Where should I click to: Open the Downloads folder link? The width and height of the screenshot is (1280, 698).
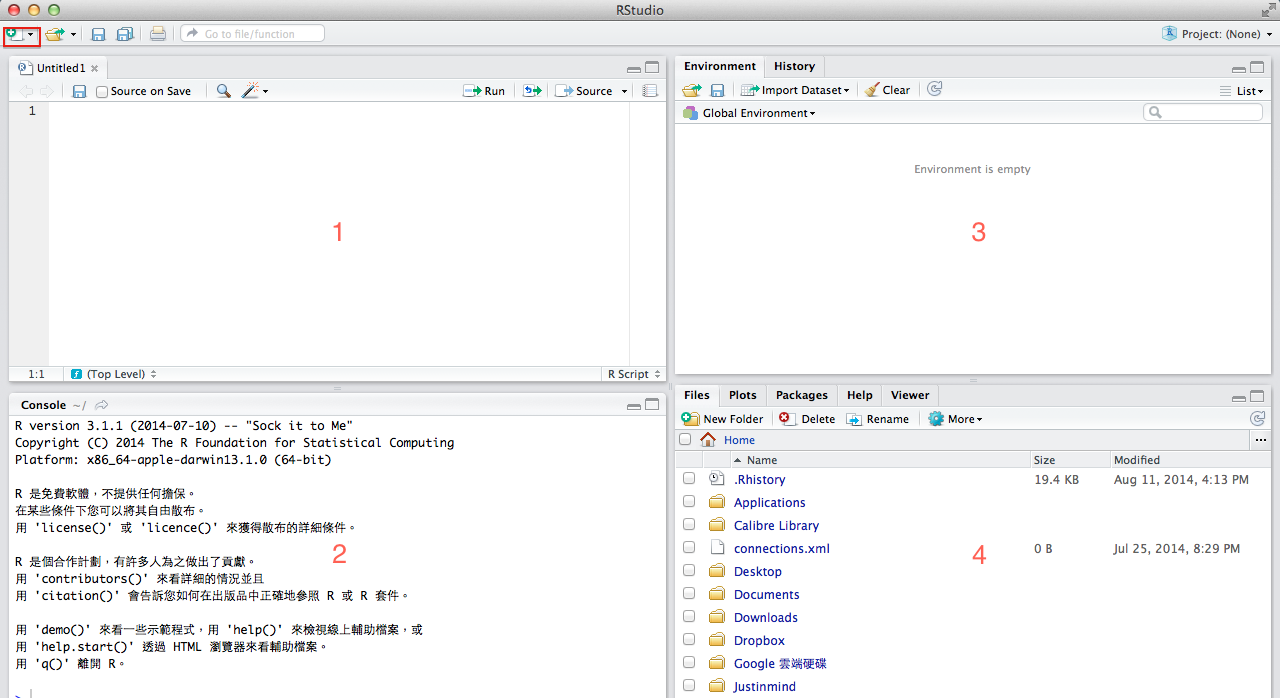766,617
